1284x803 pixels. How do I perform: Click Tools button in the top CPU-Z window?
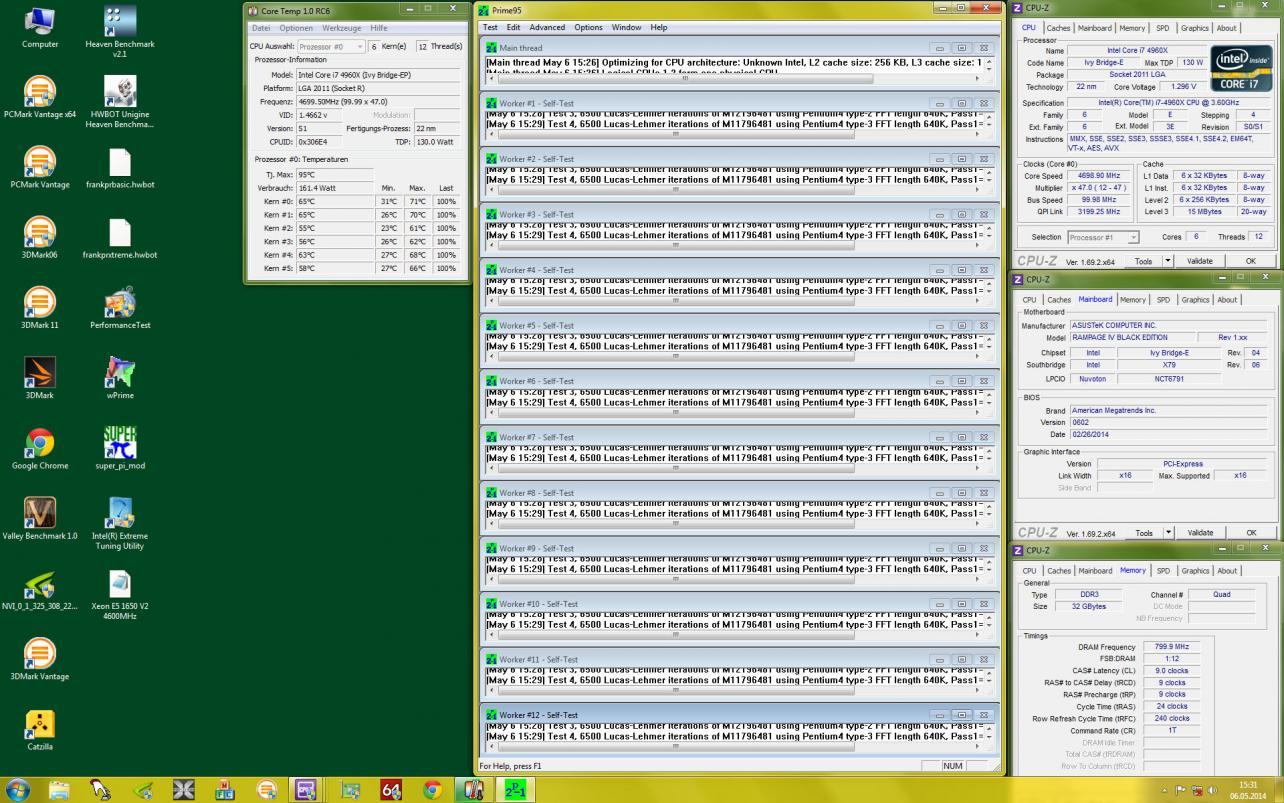[x=1143, y=261]
